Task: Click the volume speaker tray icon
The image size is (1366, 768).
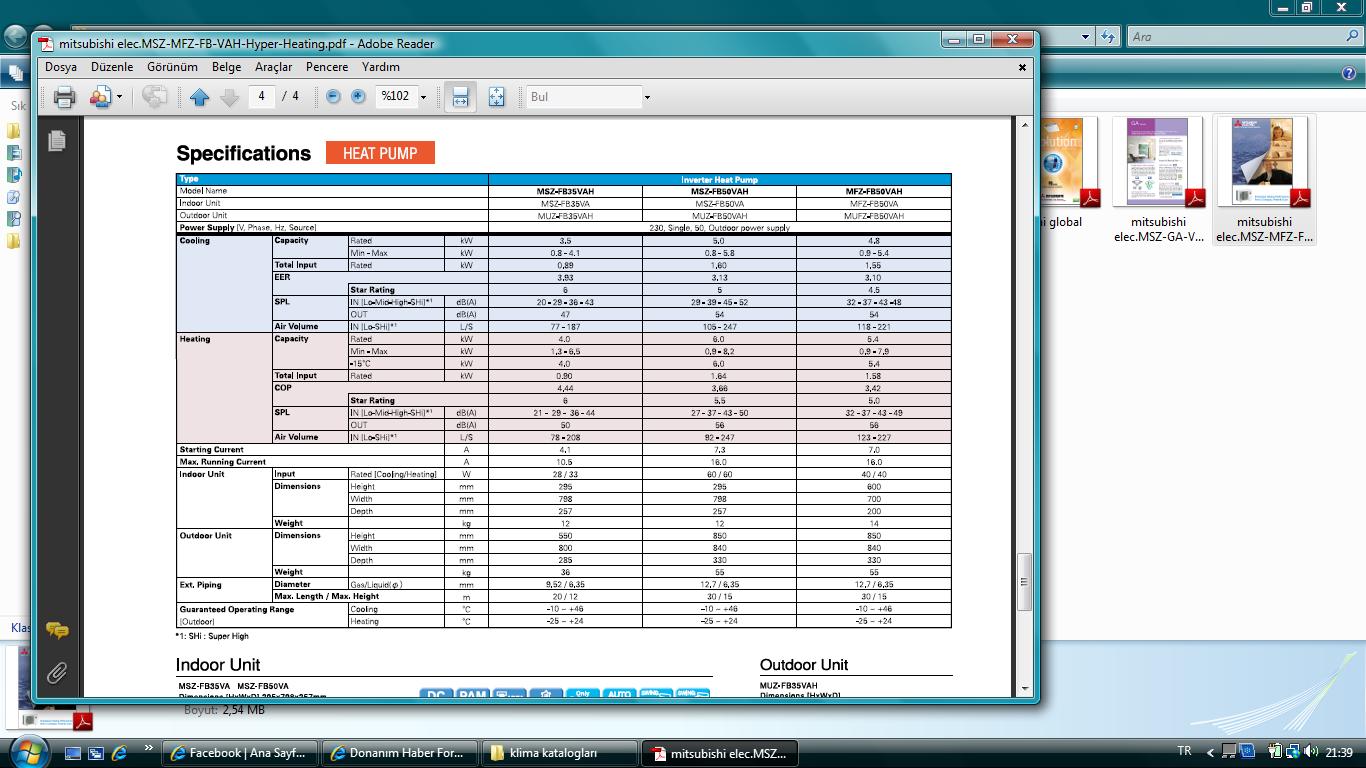Action: click(x=1311, y=752)
